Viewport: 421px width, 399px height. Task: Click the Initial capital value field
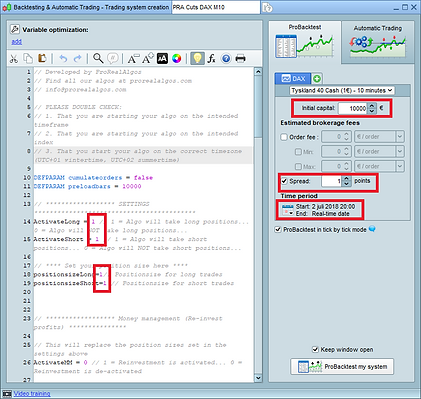(353, 108)
